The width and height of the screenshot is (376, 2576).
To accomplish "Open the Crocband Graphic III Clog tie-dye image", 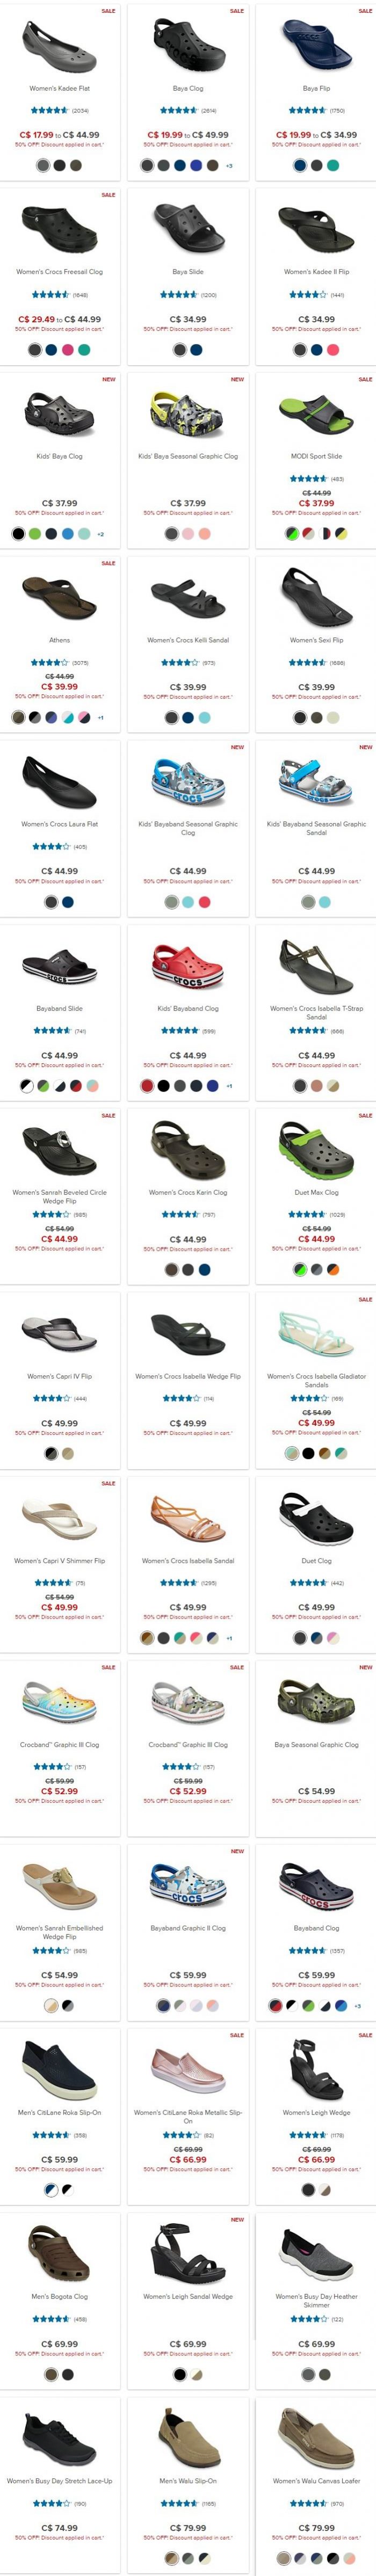I will tap(60, 1701).
